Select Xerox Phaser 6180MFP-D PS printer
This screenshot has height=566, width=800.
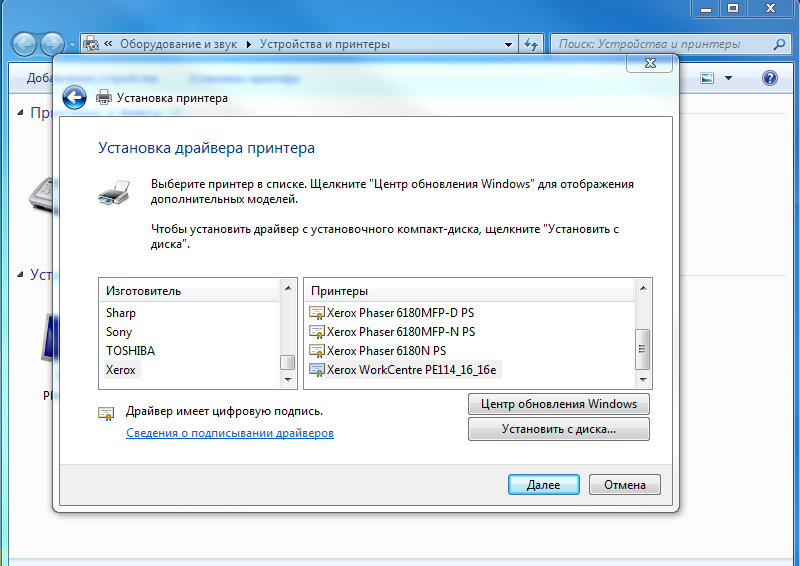point(401,312)
